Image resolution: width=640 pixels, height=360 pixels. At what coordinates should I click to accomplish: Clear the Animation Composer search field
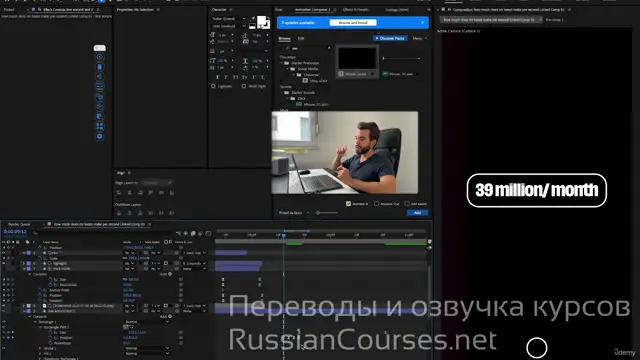pos(329,48)
